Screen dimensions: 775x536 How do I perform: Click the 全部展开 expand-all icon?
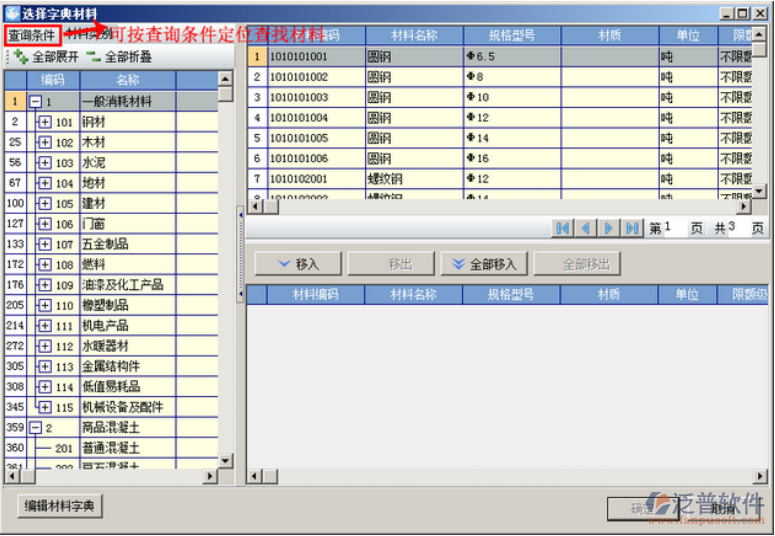(21, 58)
